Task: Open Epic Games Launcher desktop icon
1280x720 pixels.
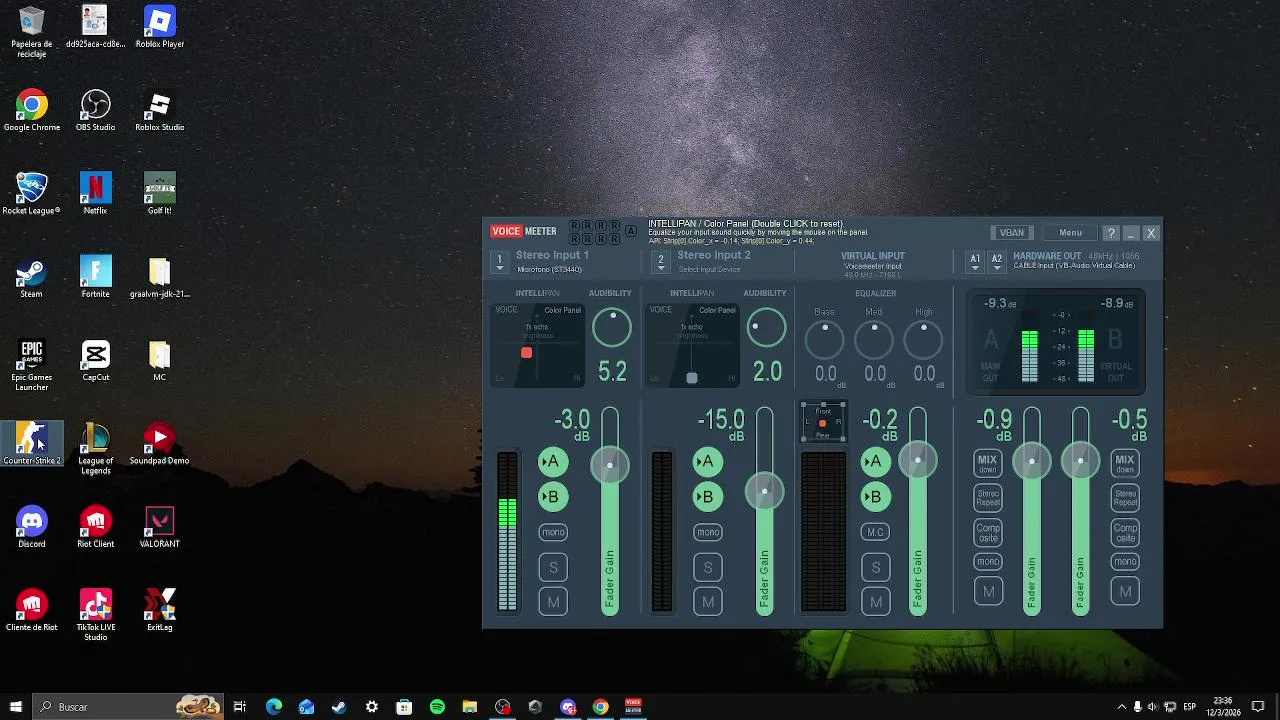Action: click(32, 365)
